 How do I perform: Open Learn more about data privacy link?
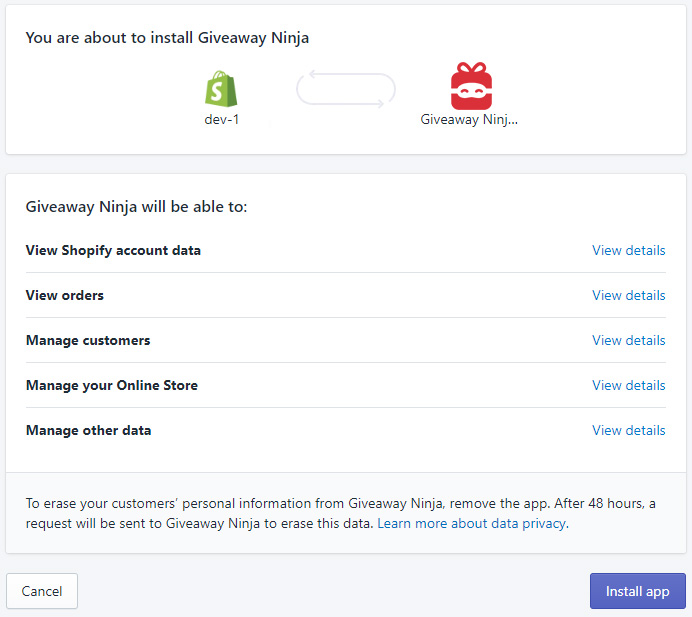pos(472,523)
